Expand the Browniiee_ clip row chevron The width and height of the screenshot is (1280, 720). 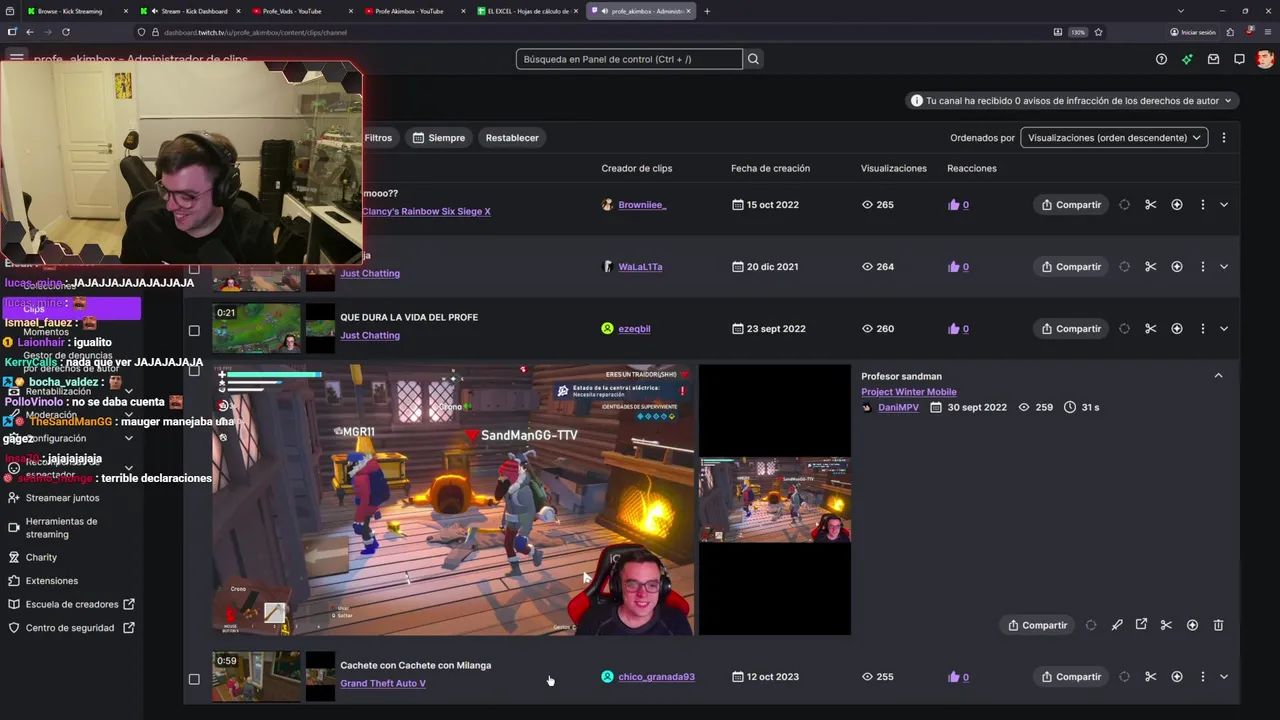click(x=1223, y=205)
